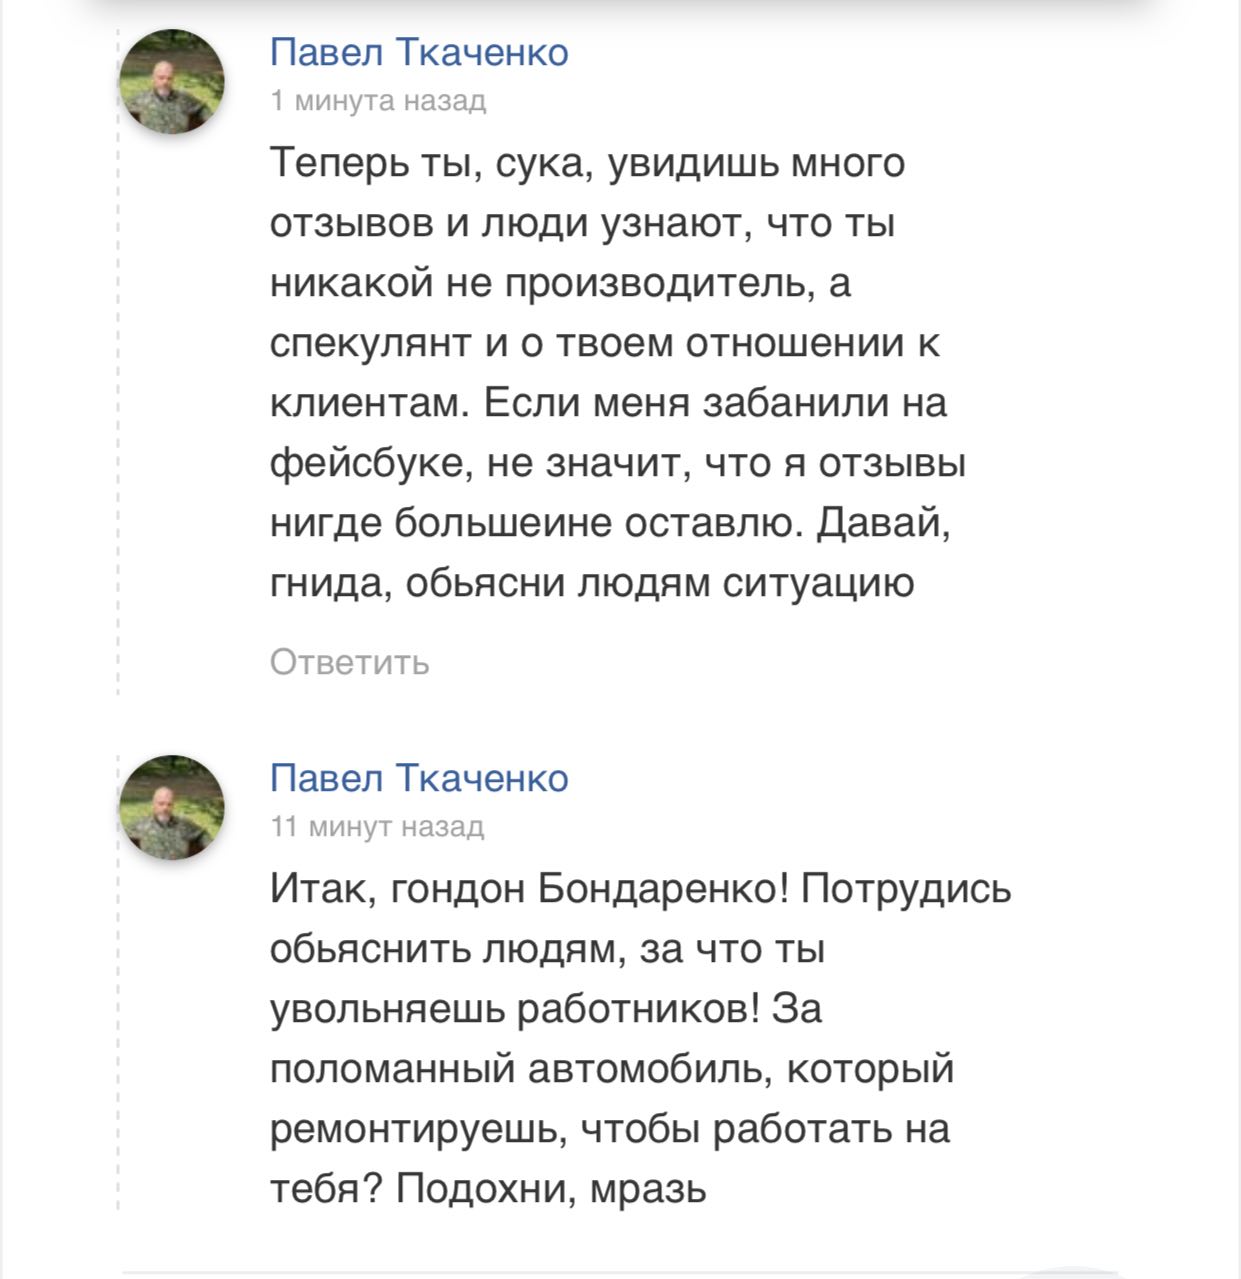Click the dashed thread line beside the first comment

click(118, 360)
